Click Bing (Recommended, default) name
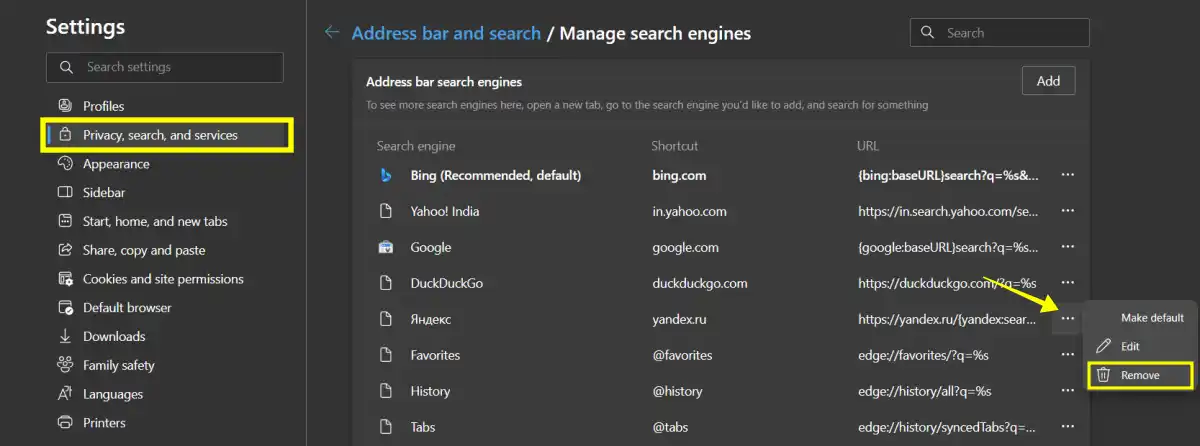Viewport: 1200px width, 446px height. [x=496, y=175]
